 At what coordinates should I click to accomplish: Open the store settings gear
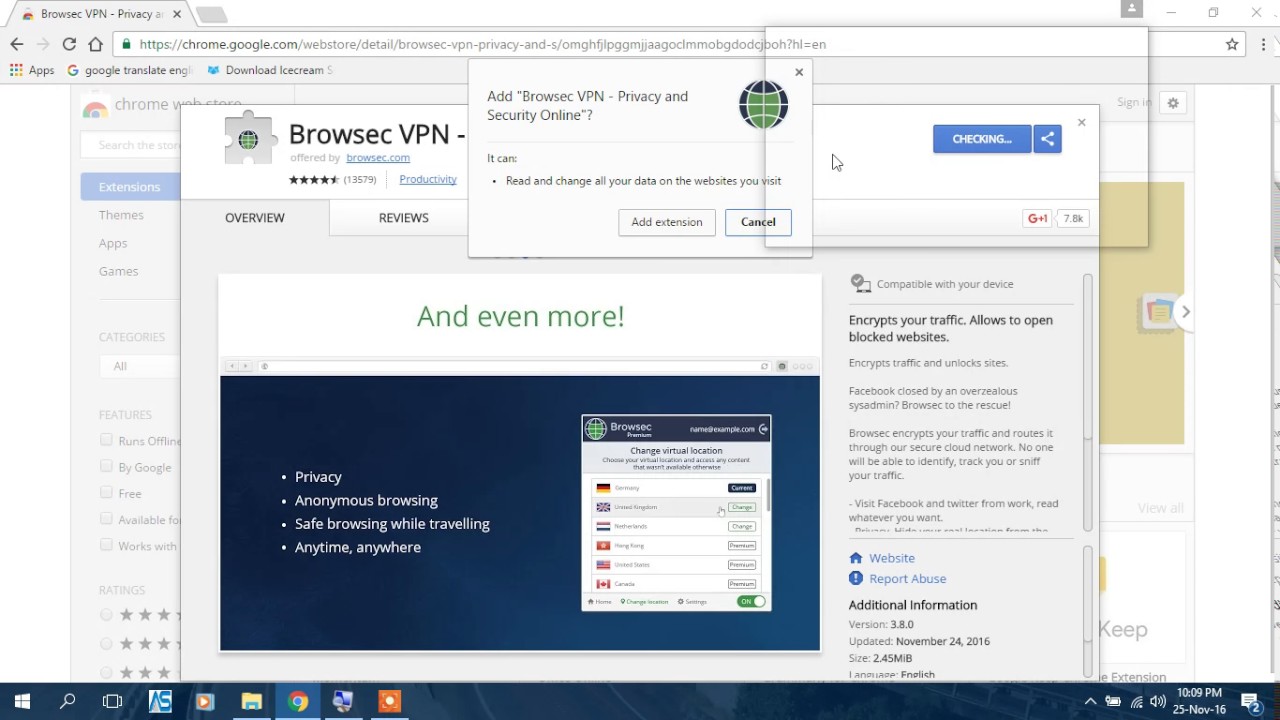pyautogui.click(x=1173, y=102)
